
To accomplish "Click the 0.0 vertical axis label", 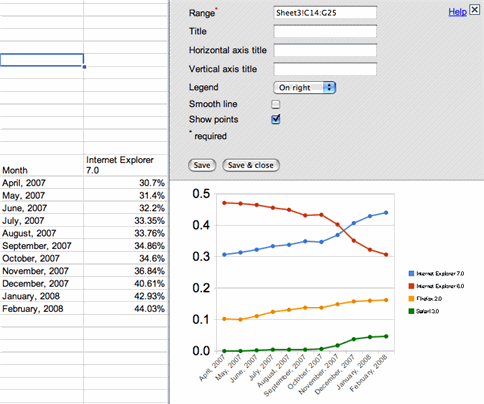I will [x=201, y=351].
